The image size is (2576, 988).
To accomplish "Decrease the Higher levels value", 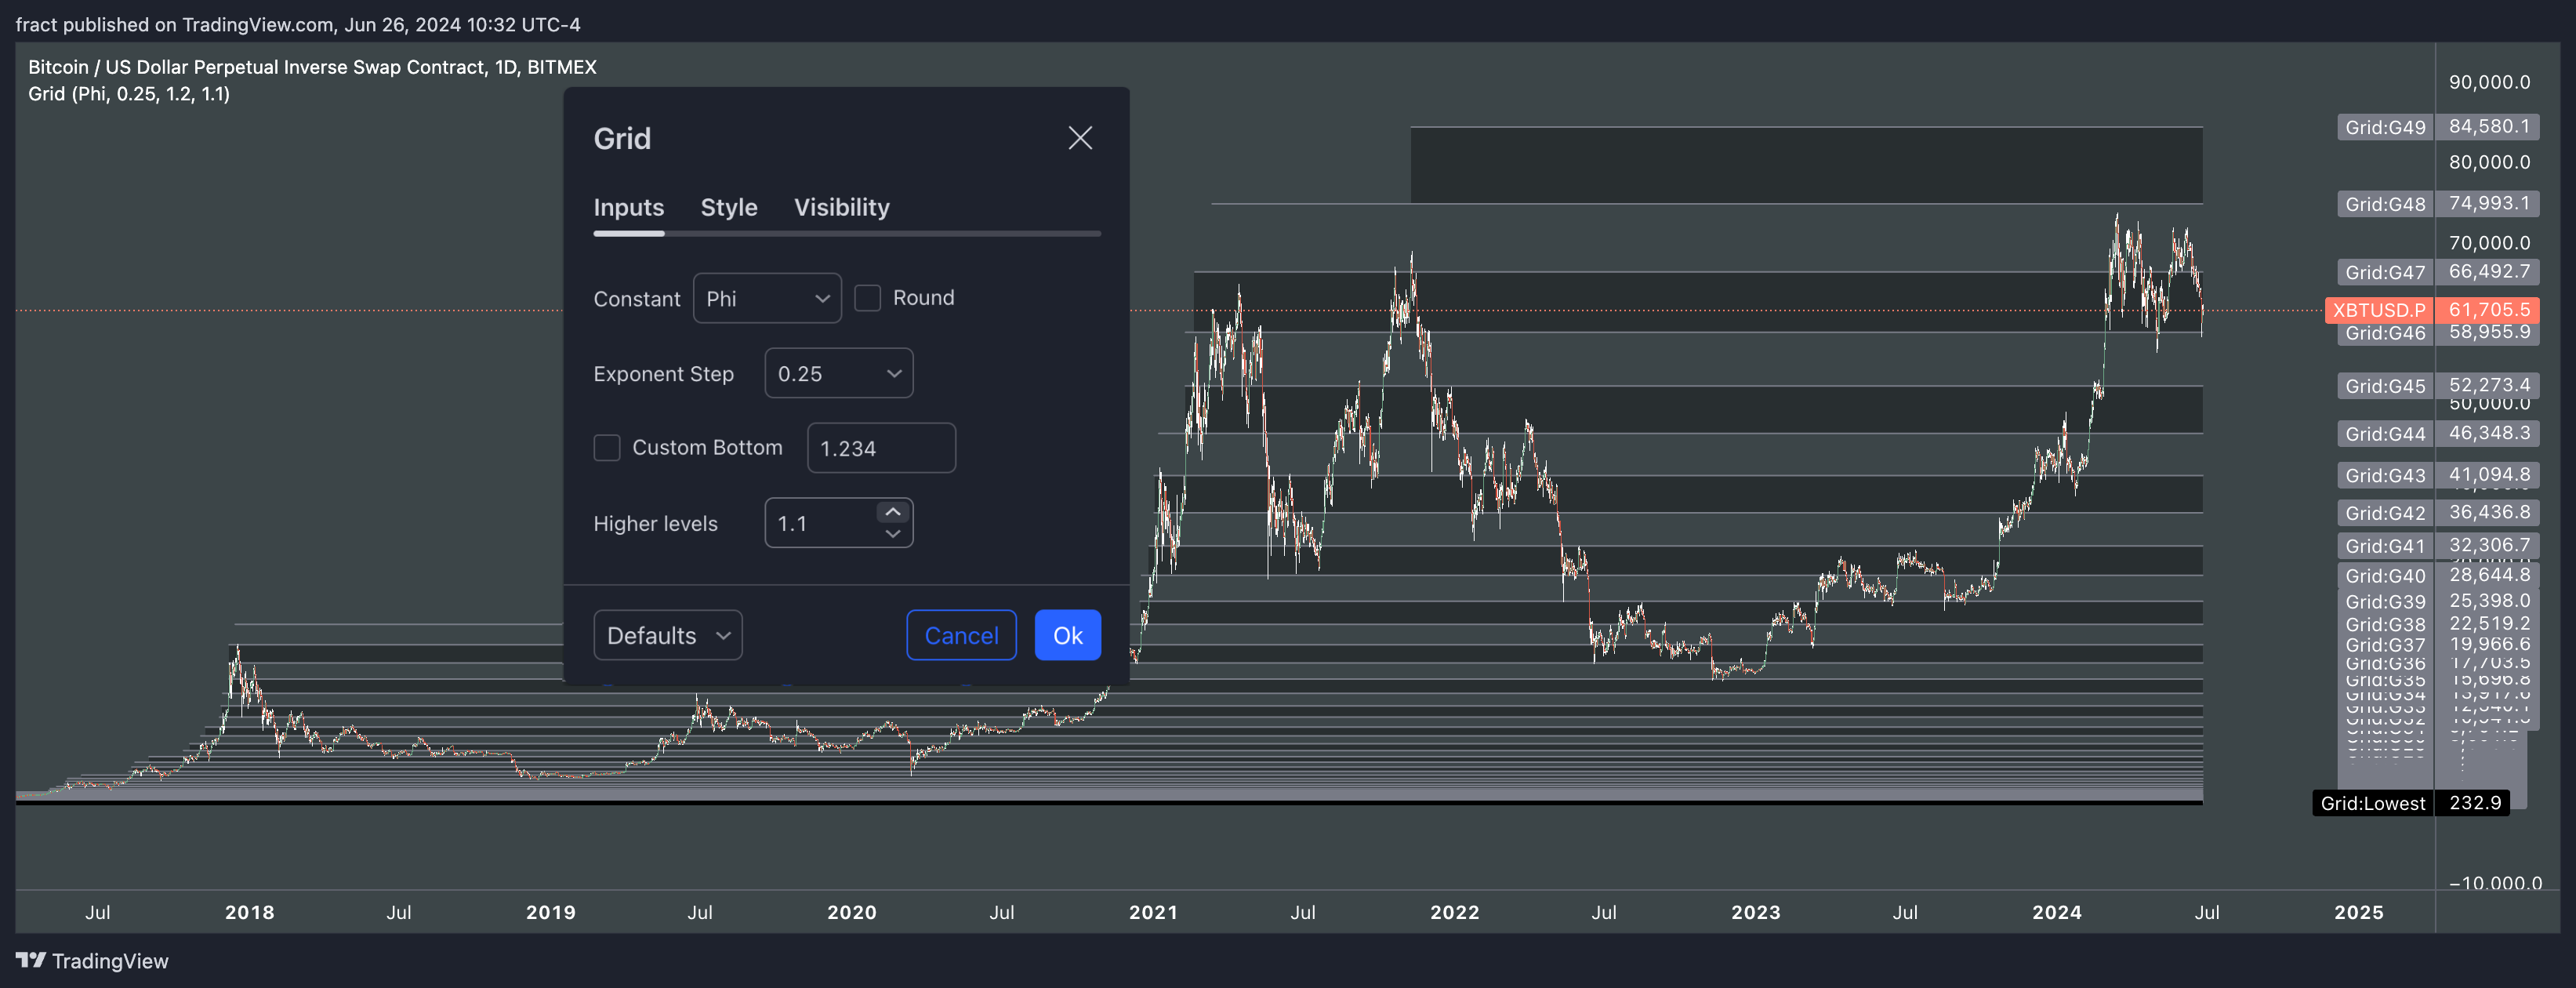I will click(x=893, y=534).
